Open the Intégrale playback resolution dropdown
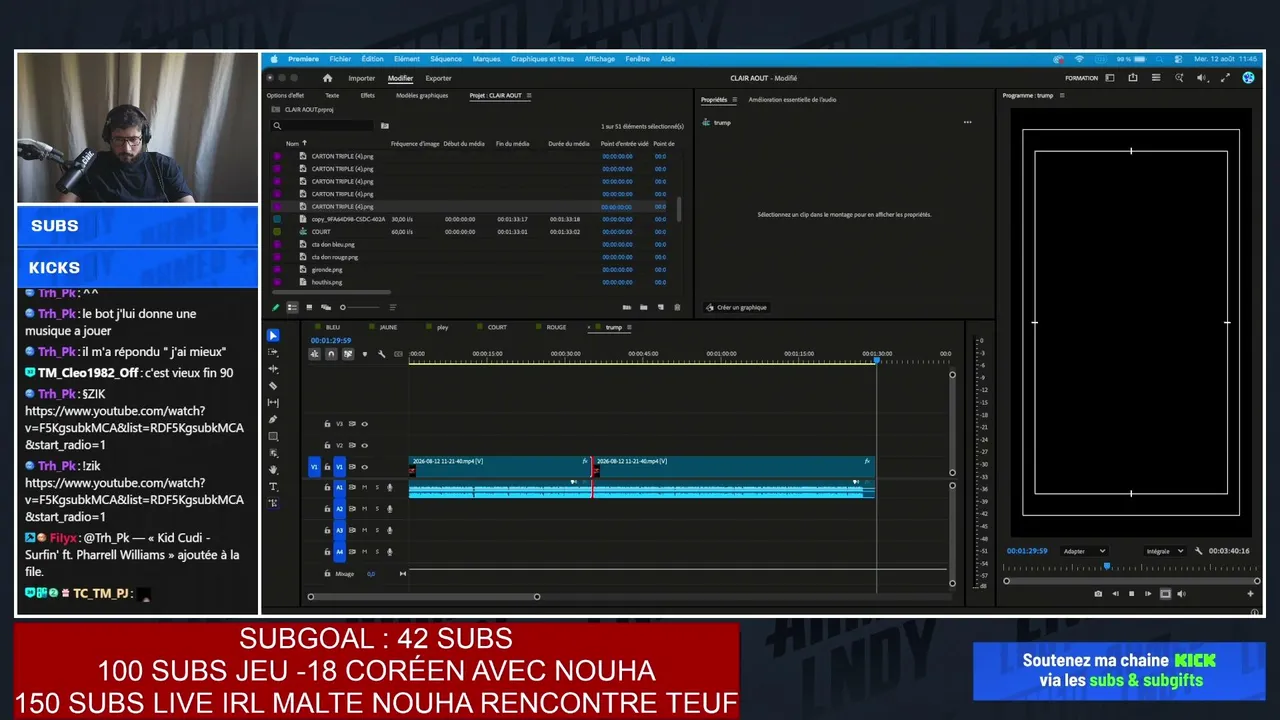 click(x=1165, y=551)
